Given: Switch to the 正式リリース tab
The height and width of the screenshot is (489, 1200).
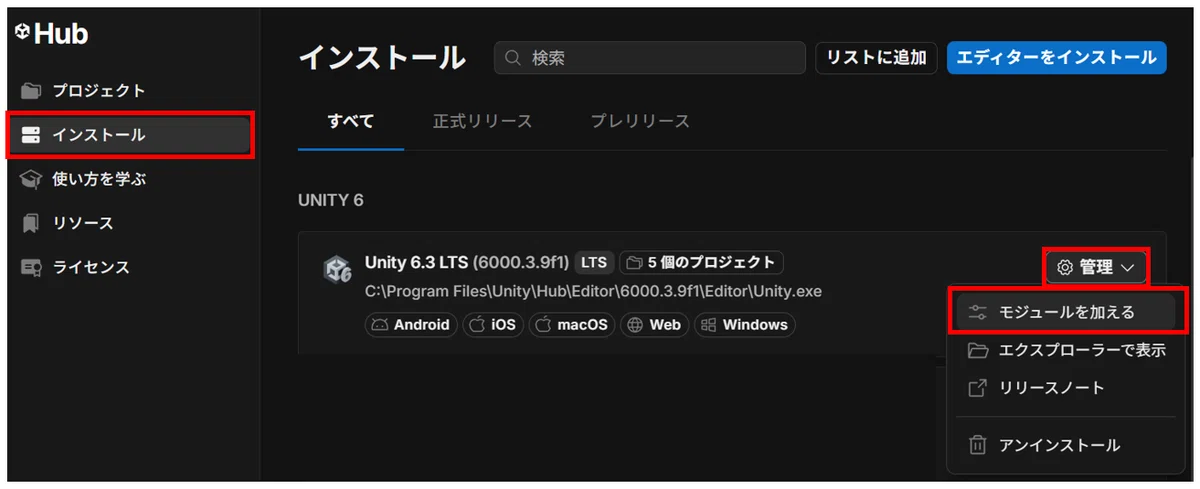Looking at the screenshot, I should click(483, 121).
